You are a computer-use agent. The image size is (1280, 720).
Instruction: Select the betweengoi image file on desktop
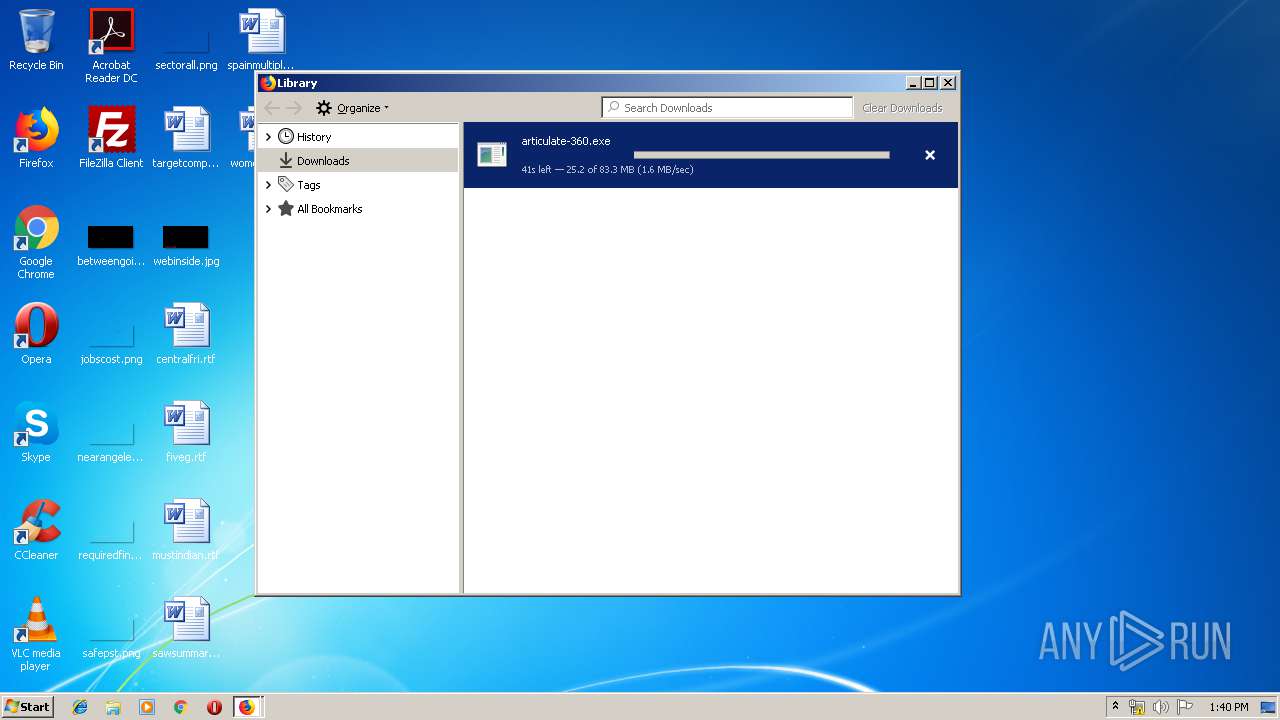pyautogui.click(x=111, y=247)
